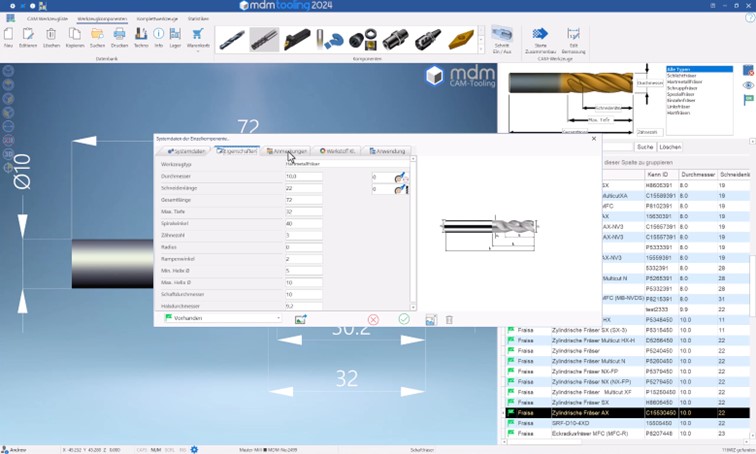The width and height of the screenshot is (756, 454).
Task: Click the Gesamtlänge value field
Action: 304,200
